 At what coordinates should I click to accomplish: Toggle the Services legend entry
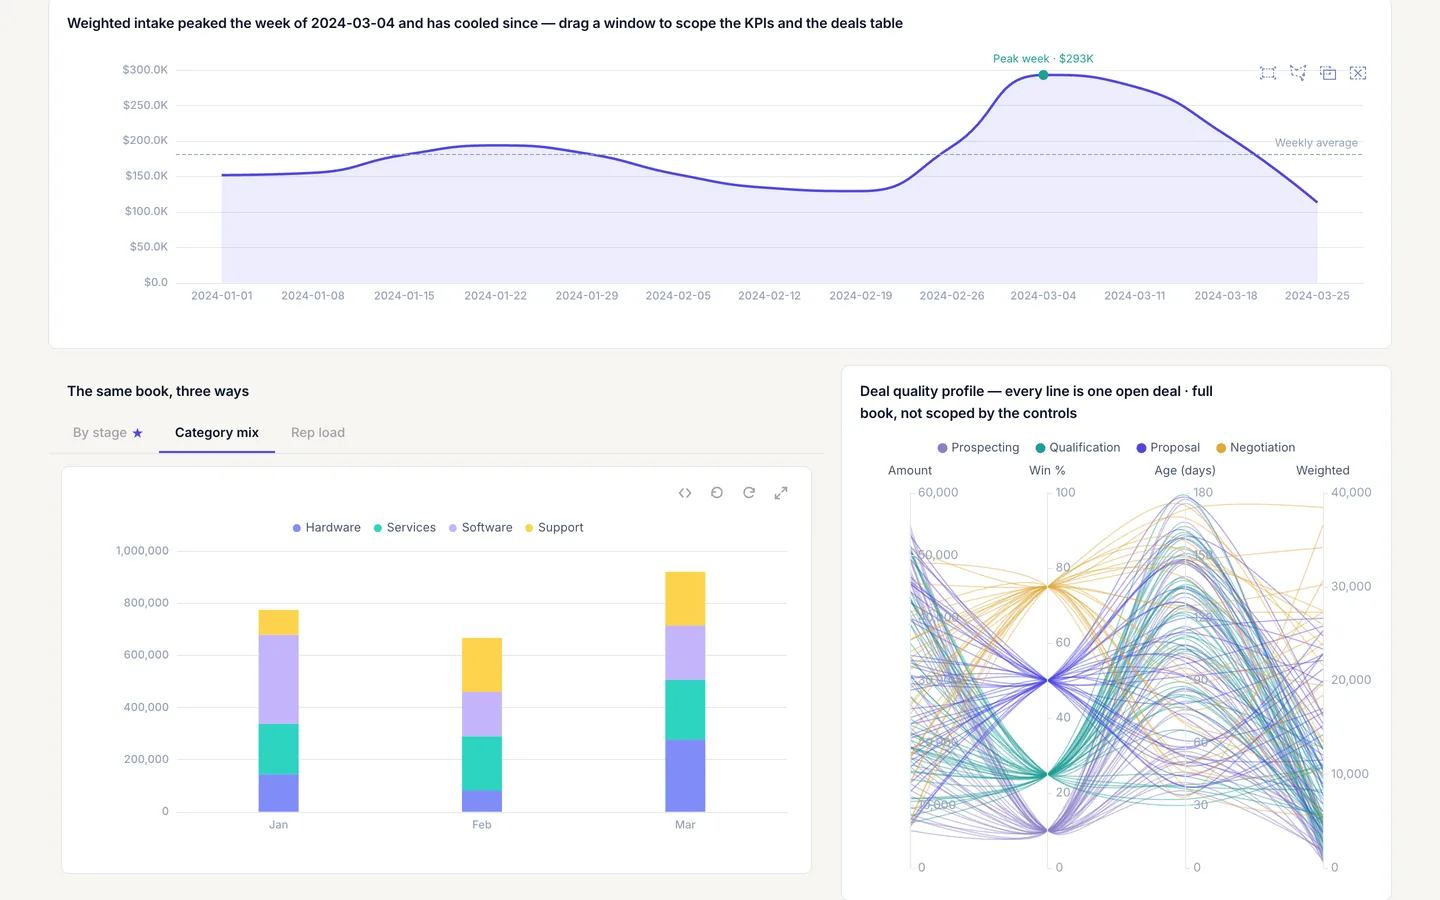coord(404,528)
